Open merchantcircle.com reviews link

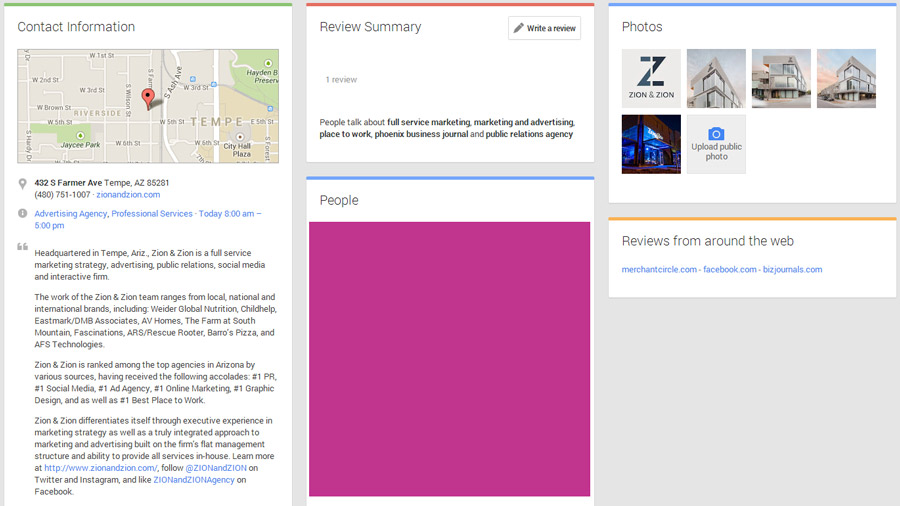click(x=659, y=269)
